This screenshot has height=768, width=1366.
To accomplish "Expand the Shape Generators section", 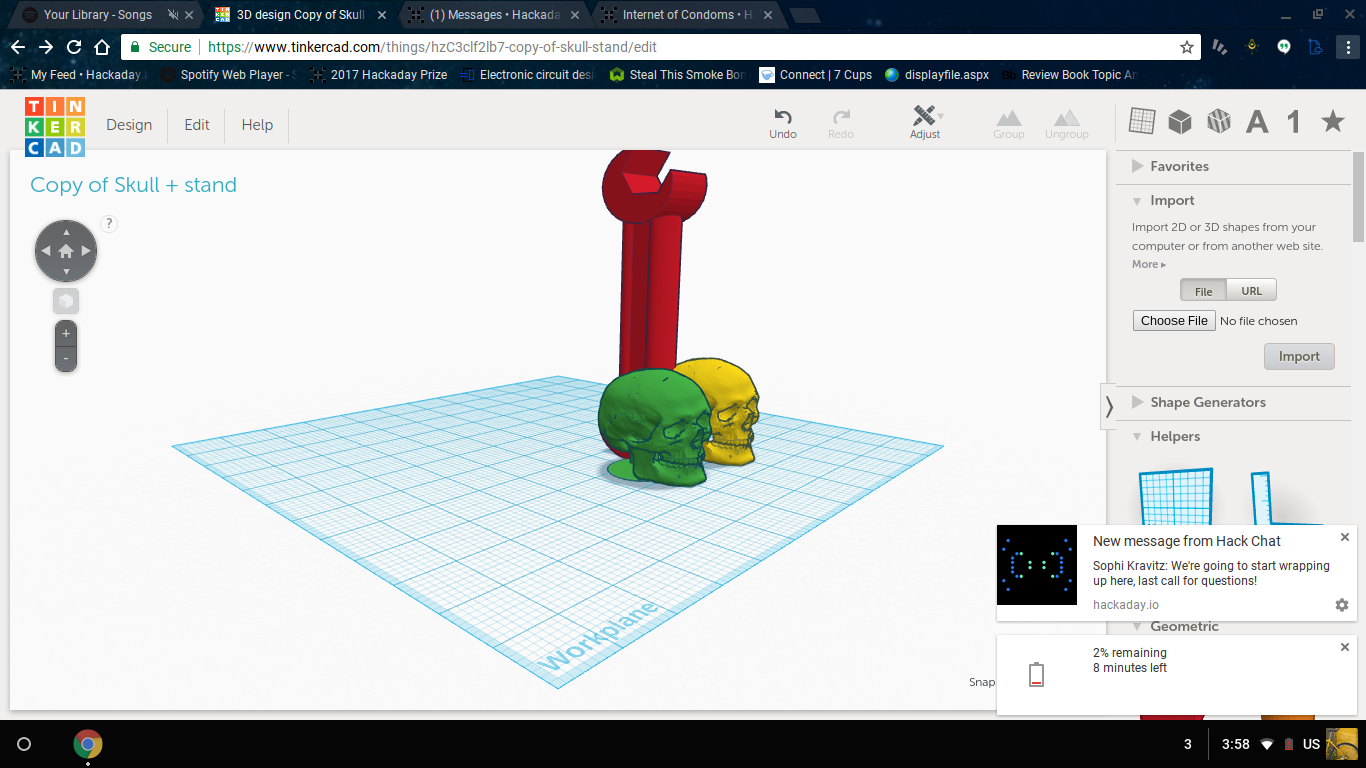I will click(1207, 402).
